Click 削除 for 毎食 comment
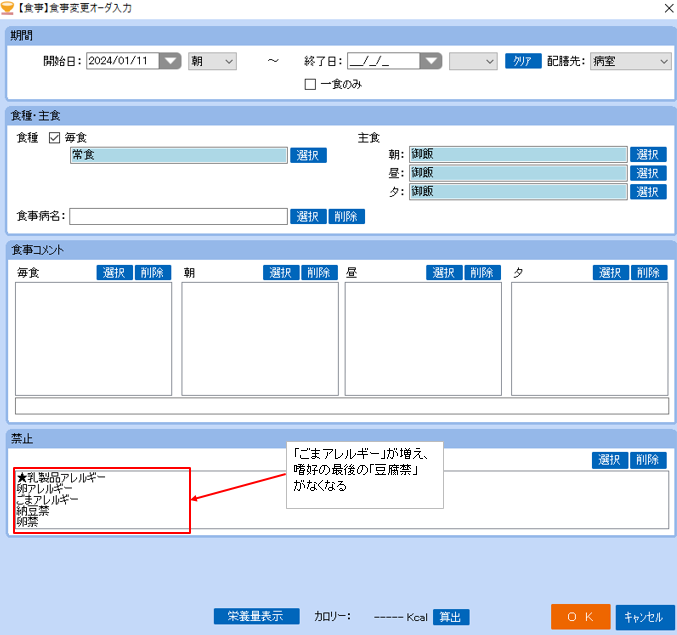This screenshot has width=677, height=635. tap(152, 272)
